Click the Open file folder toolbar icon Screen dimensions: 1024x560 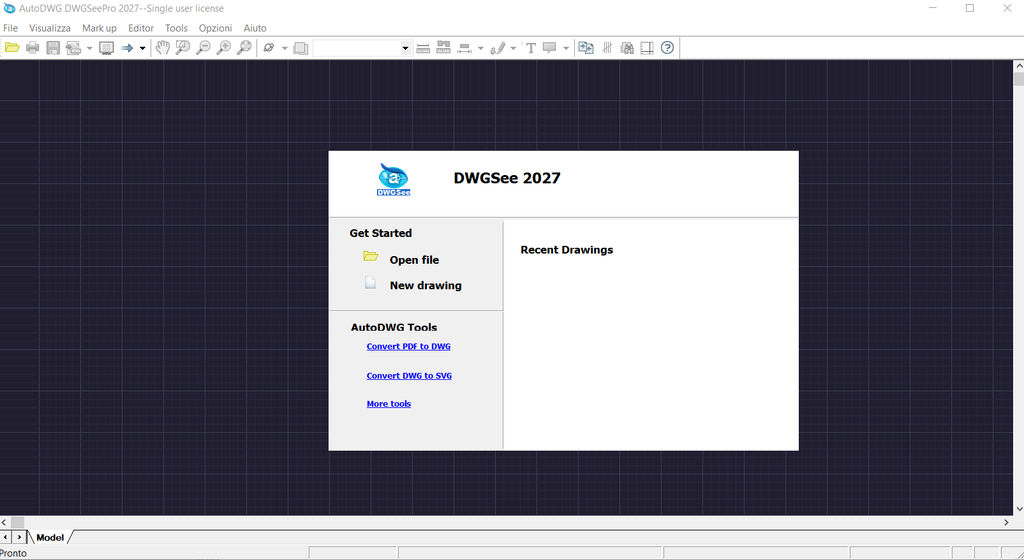(x=12, y=48)
